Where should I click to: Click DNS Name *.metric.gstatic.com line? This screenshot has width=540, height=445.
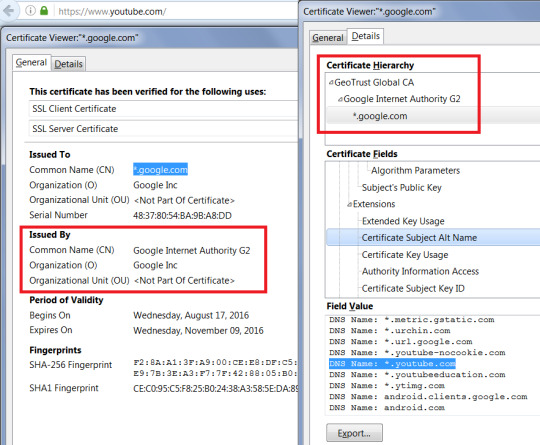click(x=412, y=320)
